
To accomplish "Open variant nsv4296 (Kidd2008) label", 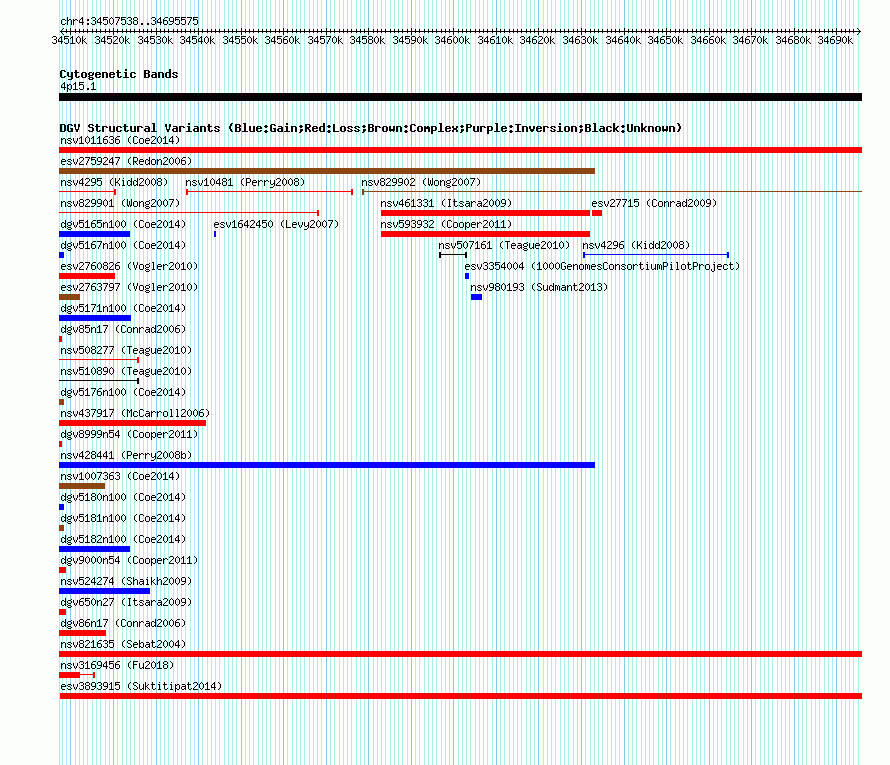I will coord(636,245).
